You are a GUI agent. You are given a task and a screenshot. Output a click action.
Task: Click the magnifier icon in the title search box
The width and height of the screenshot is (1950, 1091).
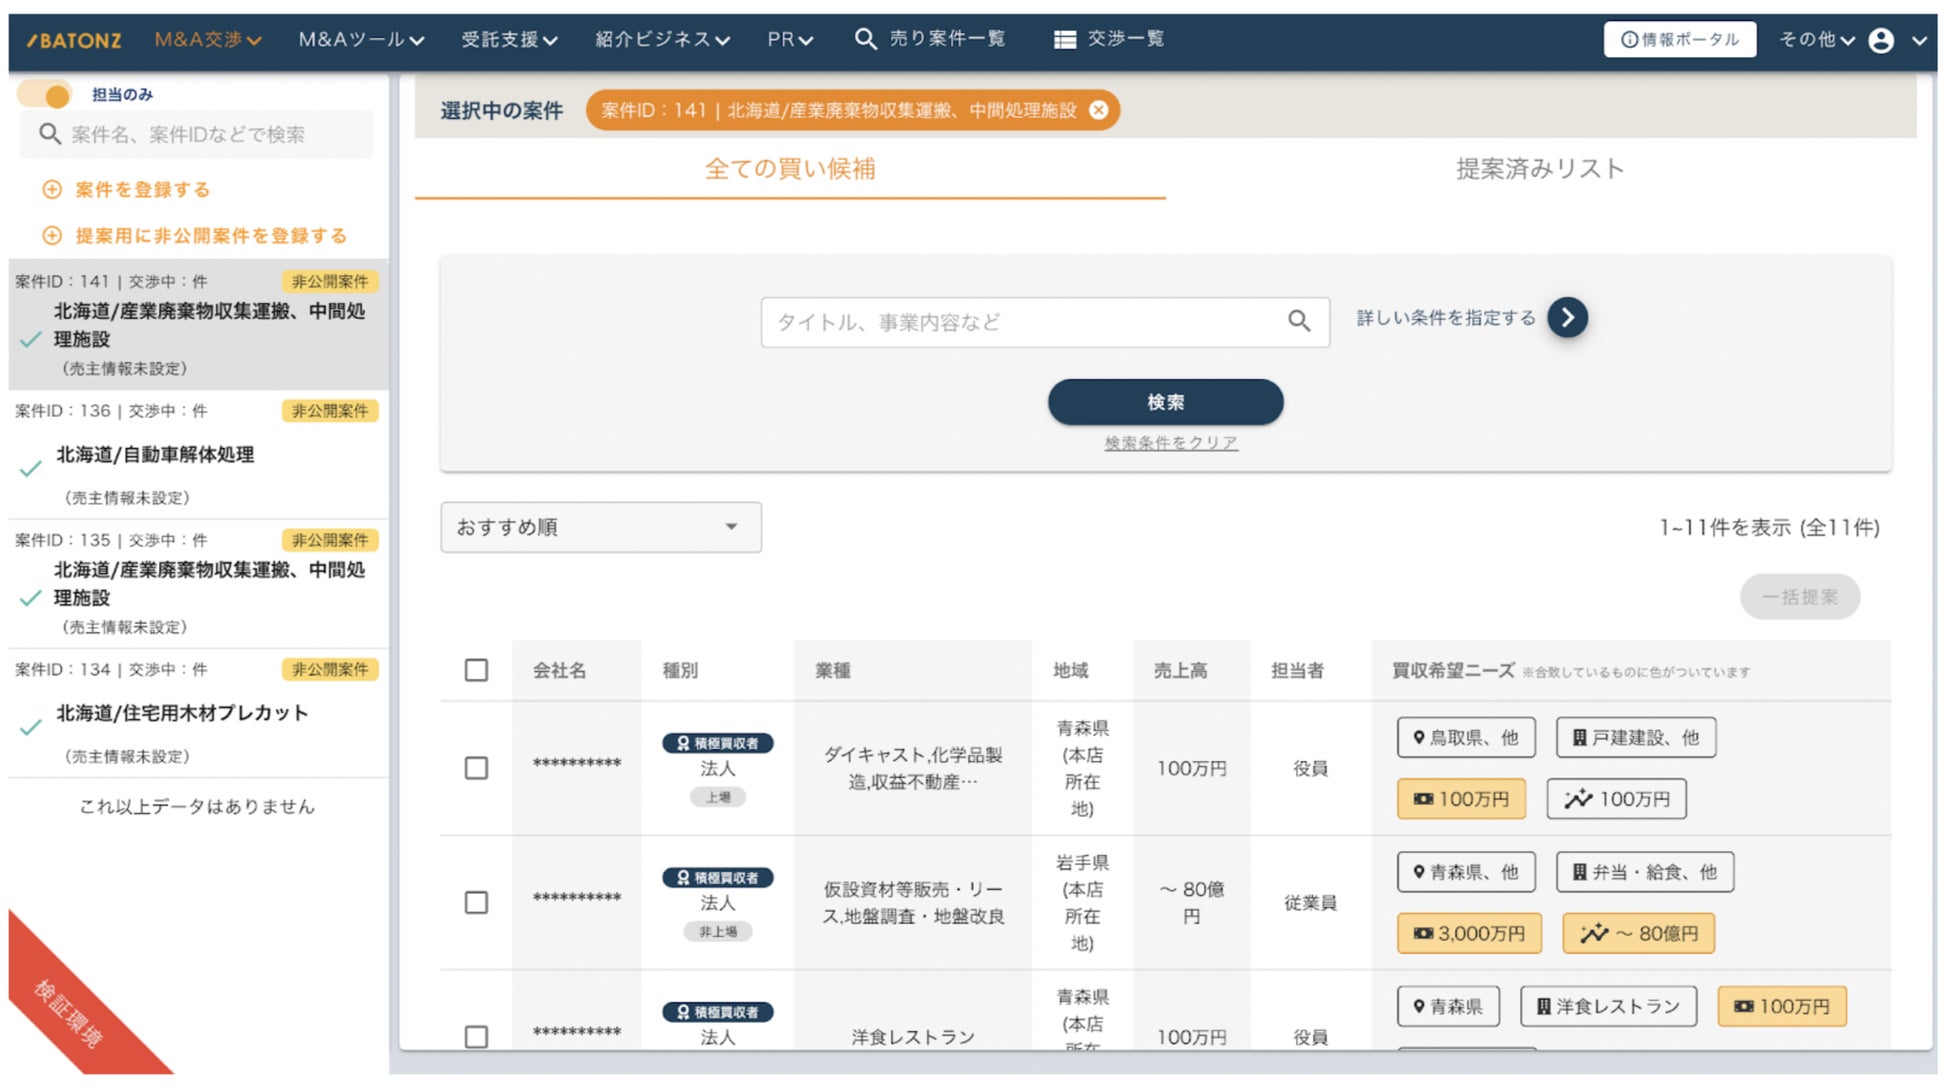[1298, 321]
